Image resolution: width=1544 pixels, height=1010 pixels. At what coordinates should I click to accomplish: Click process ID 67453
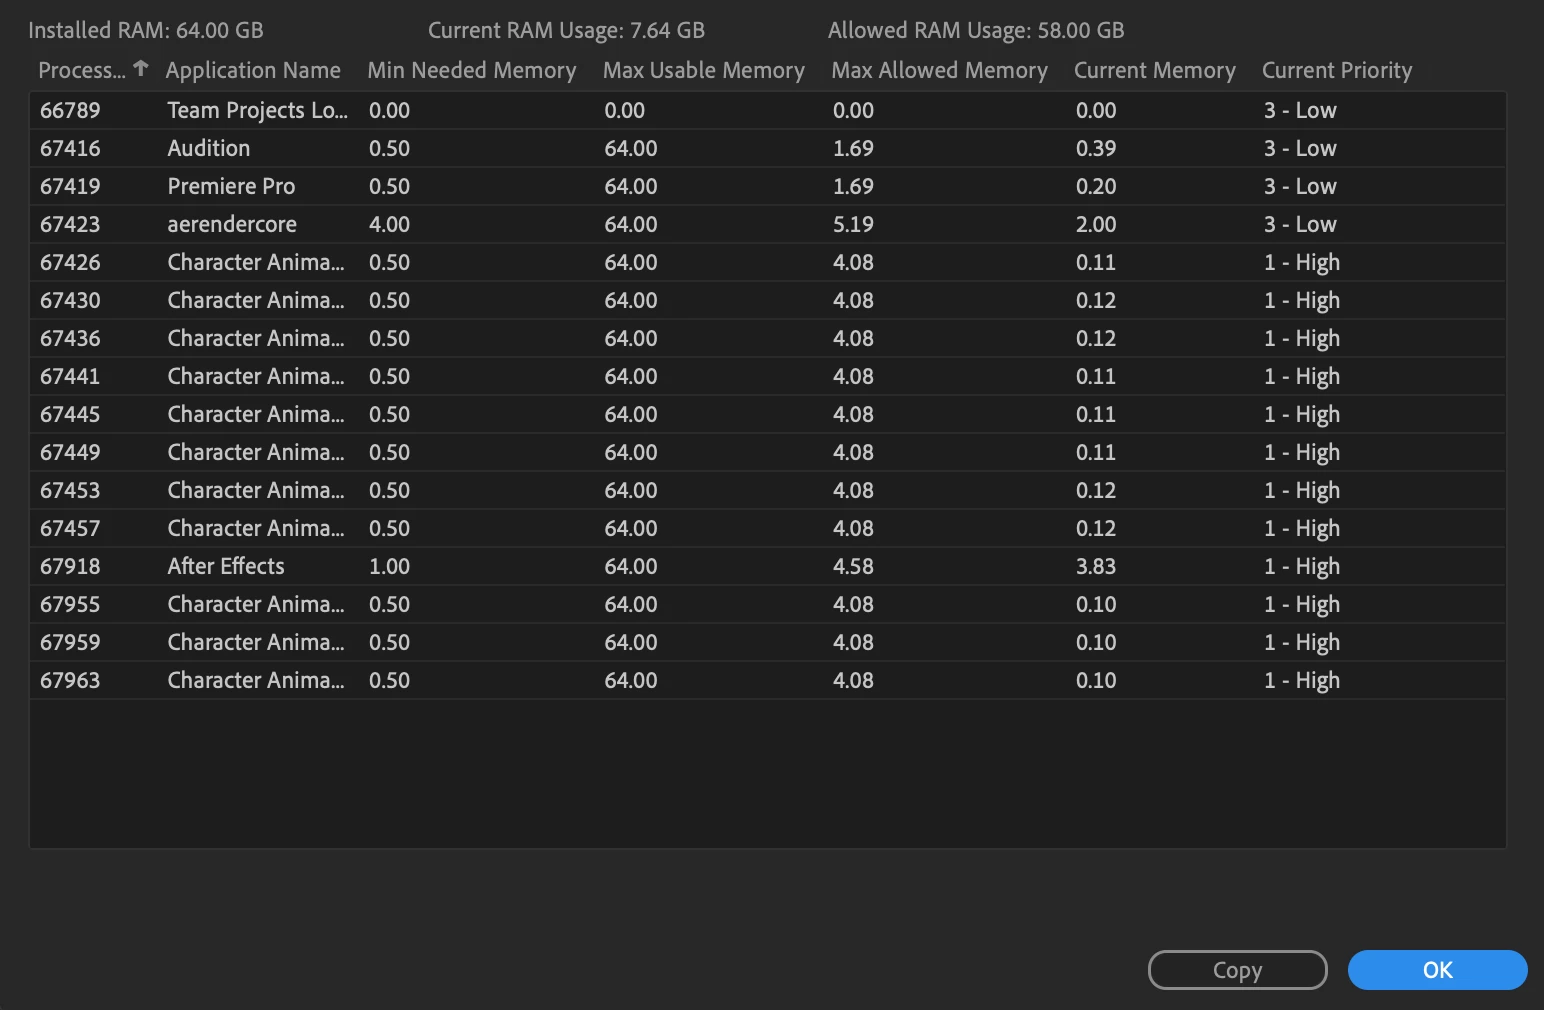(70, 490)
